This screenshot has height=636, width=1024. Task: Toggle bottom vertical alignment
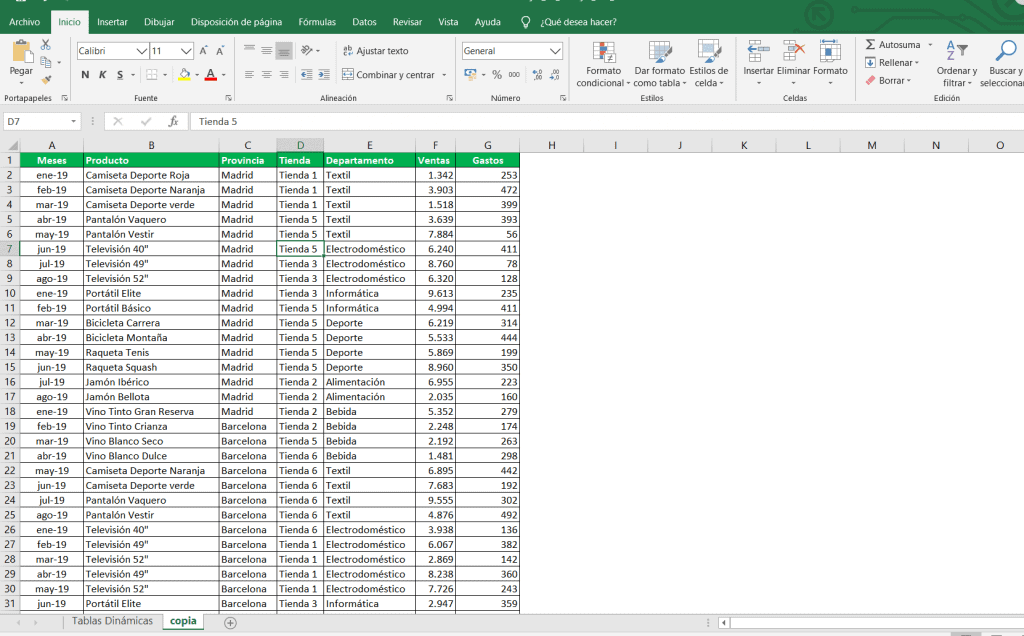[x=283, y=50]
